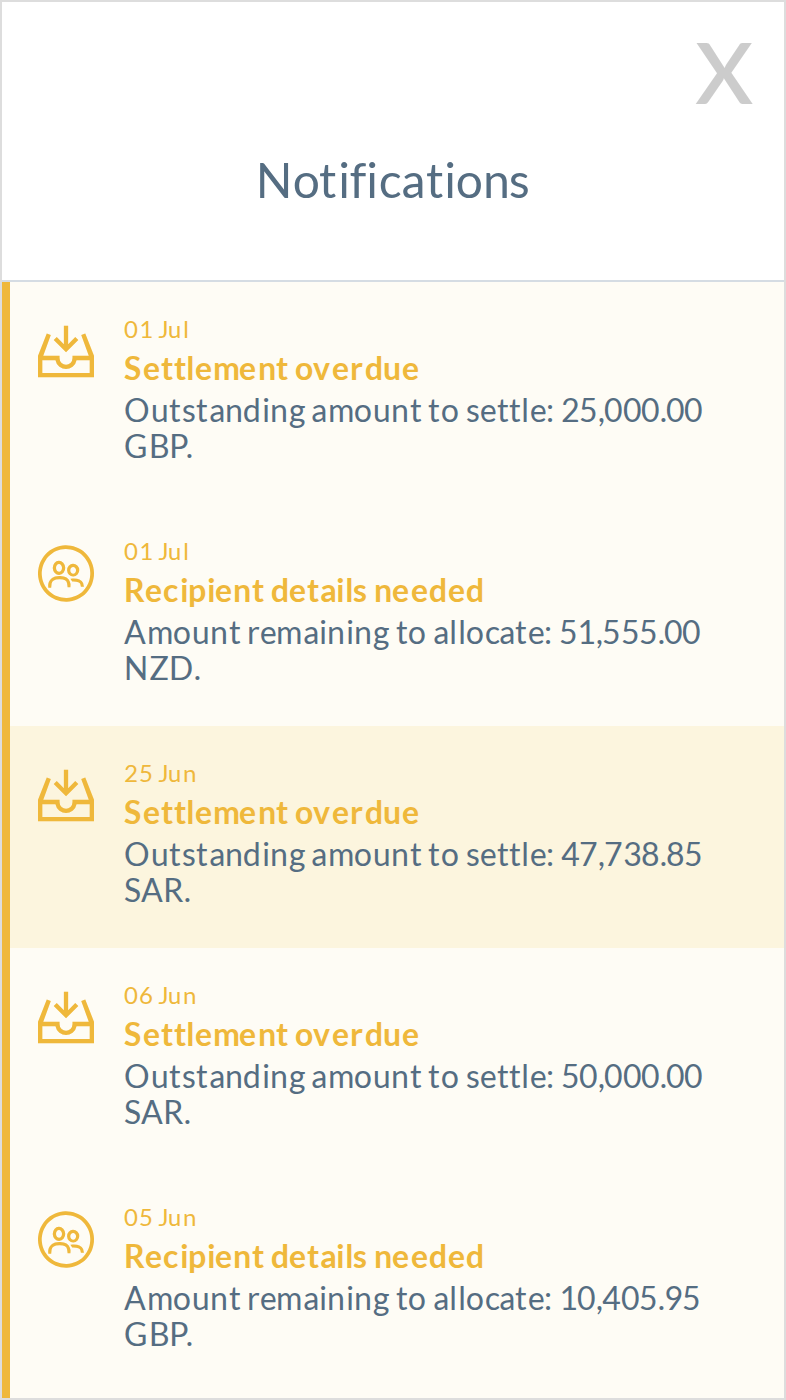Open Recipient details needed title dated 05 Jun
786x1400 pixels.
point(304,1256)
